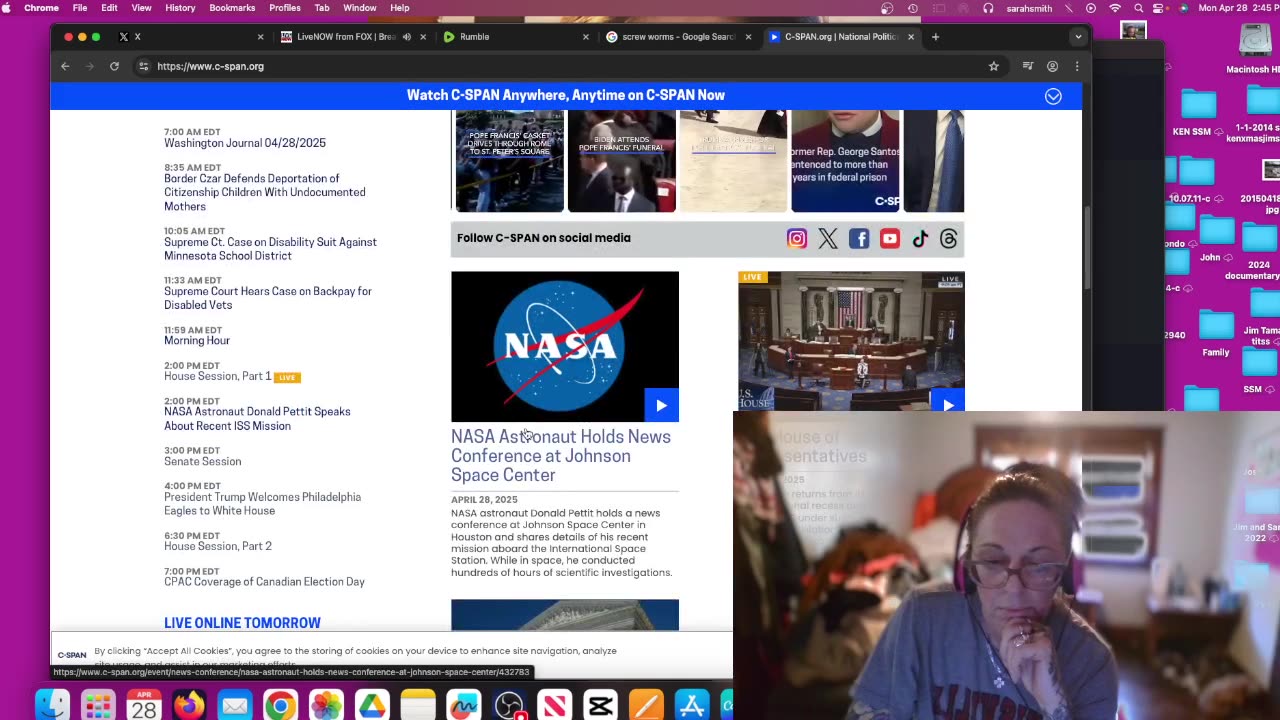The width and height of the screenshot is (1280, 720).
Task: Open House Session, Part 2 link
Action: [x=218, y=546]
